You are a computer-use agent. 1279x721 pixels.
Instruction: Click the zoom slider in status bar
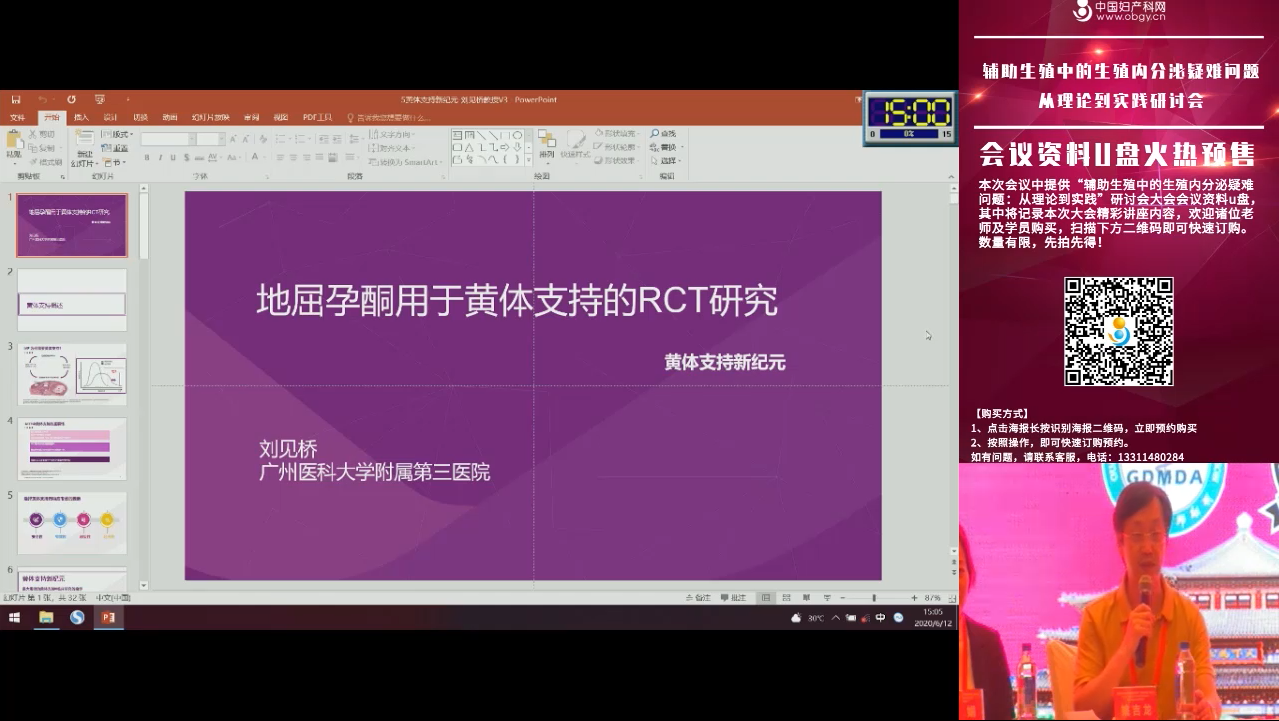[875, 598]
